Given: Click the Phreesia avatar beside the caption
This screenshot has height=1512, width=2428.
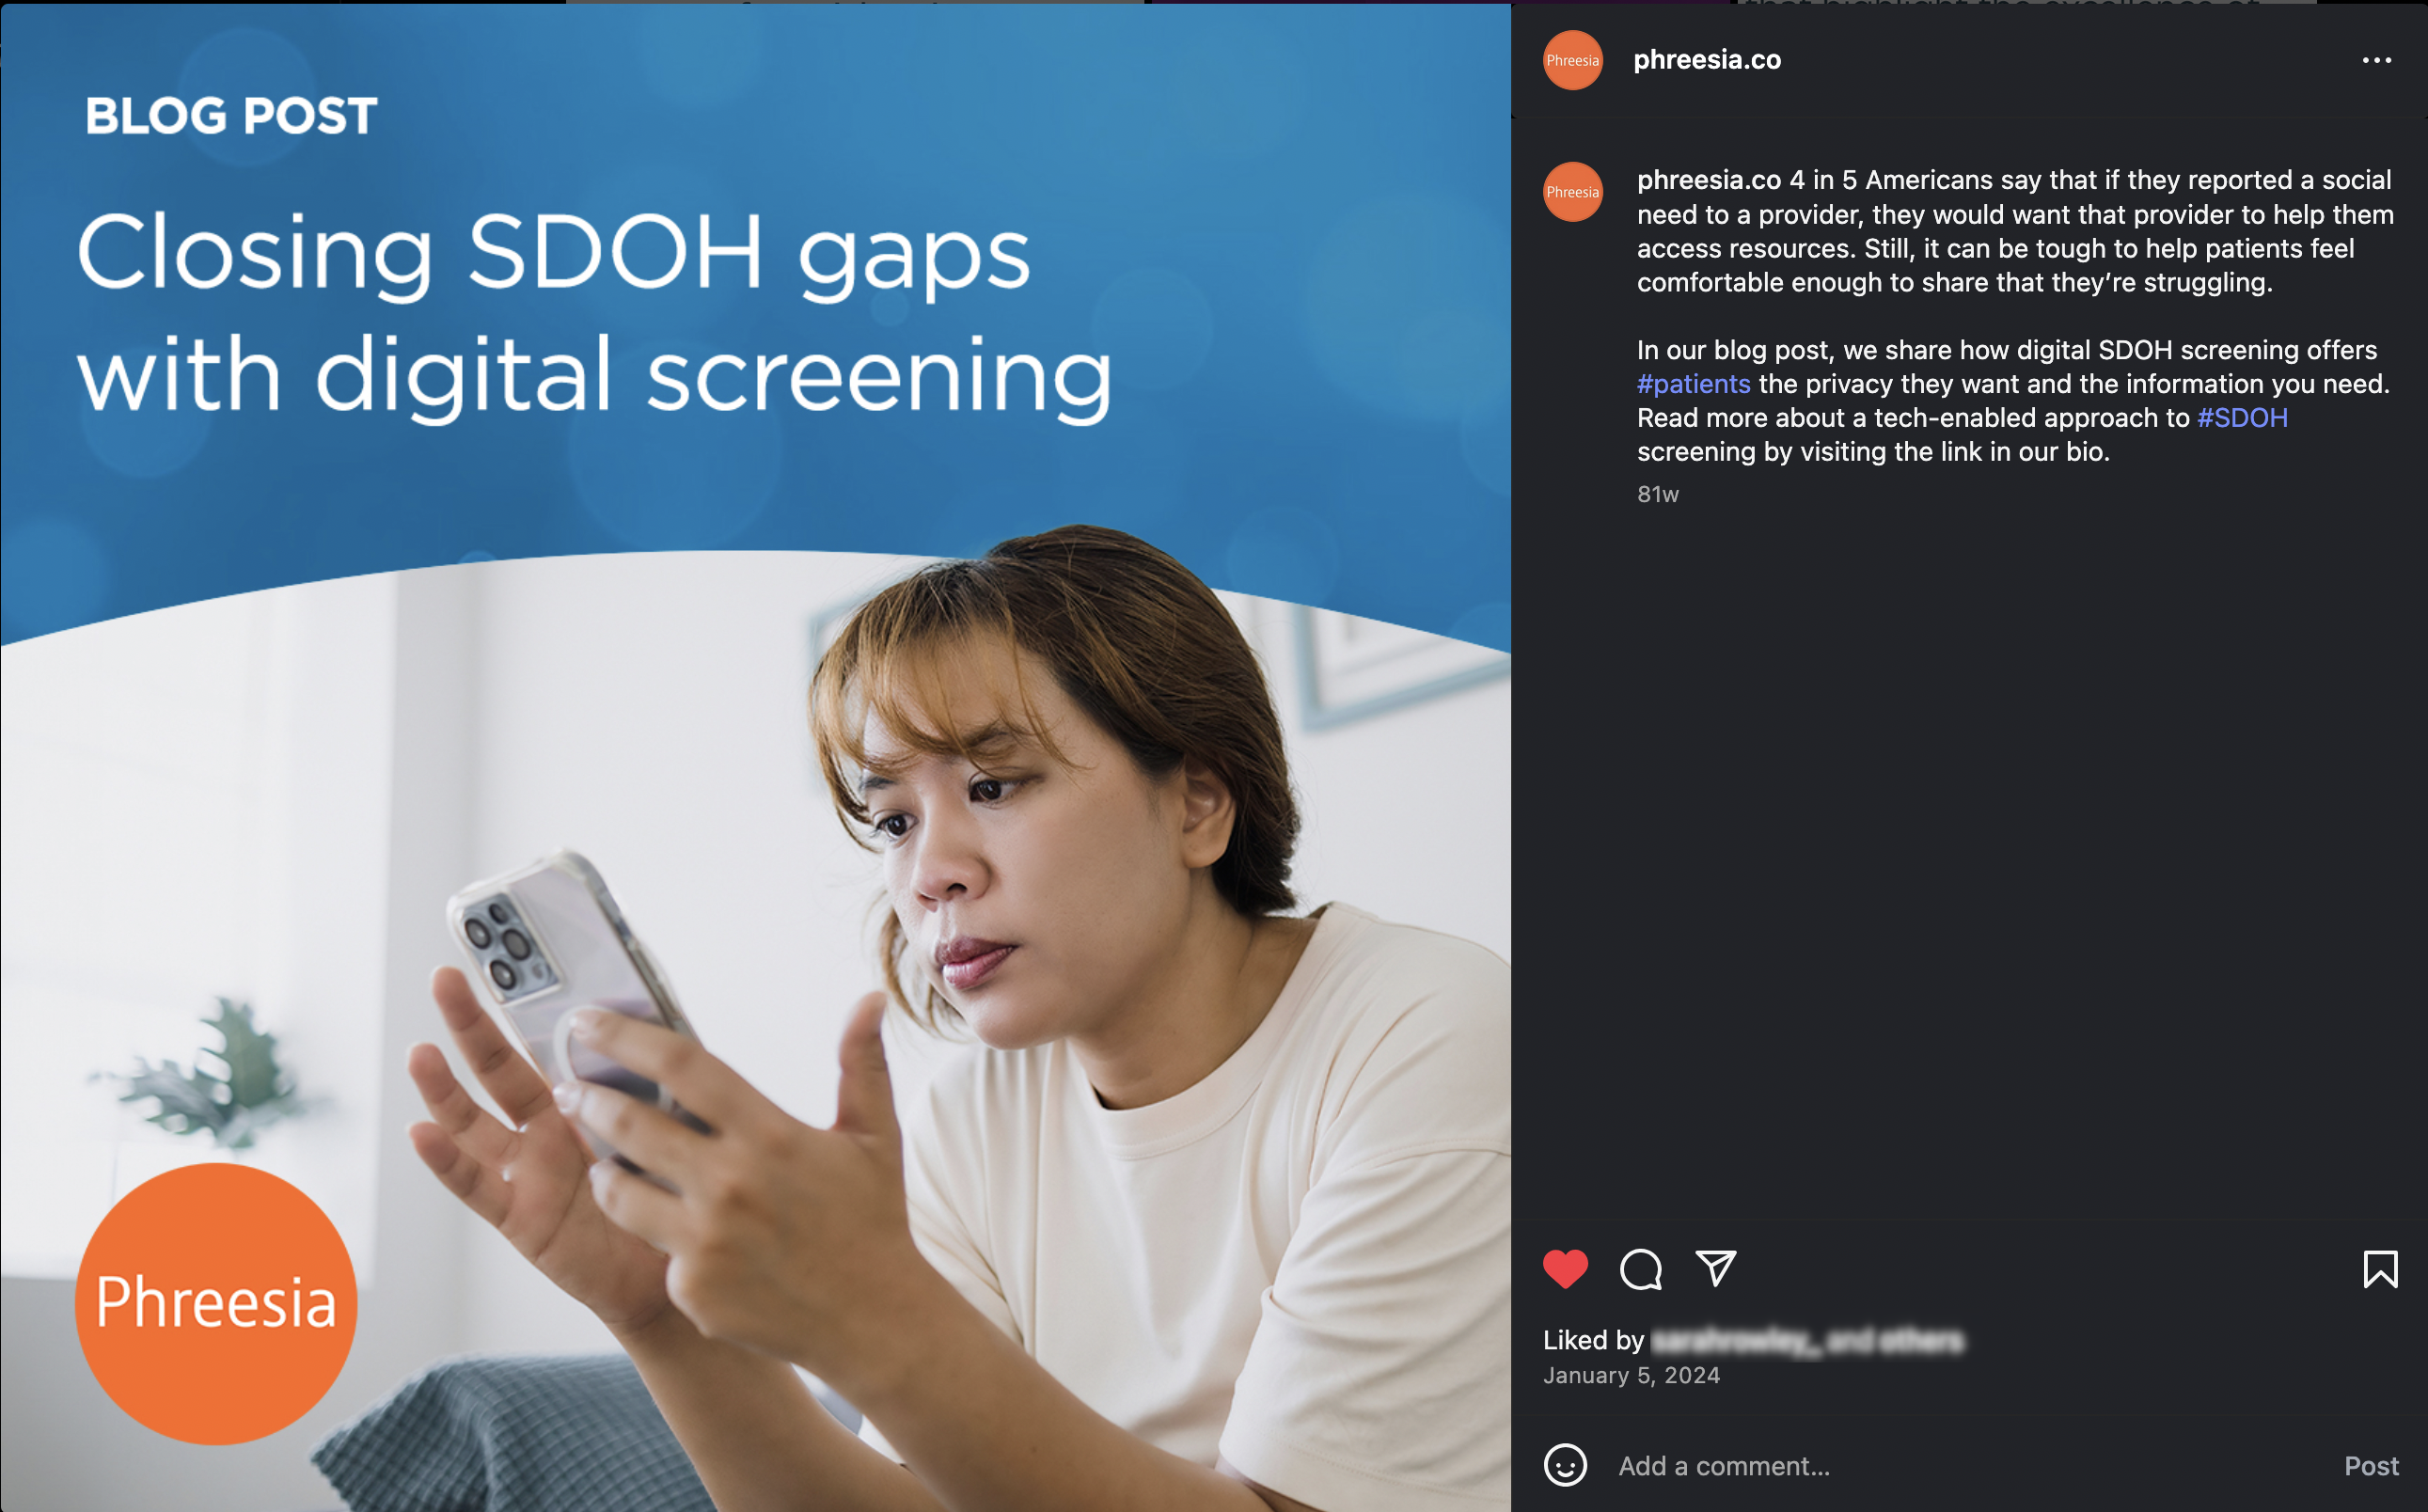Looking at the screenshot, I should click(x=1573, y=192).
